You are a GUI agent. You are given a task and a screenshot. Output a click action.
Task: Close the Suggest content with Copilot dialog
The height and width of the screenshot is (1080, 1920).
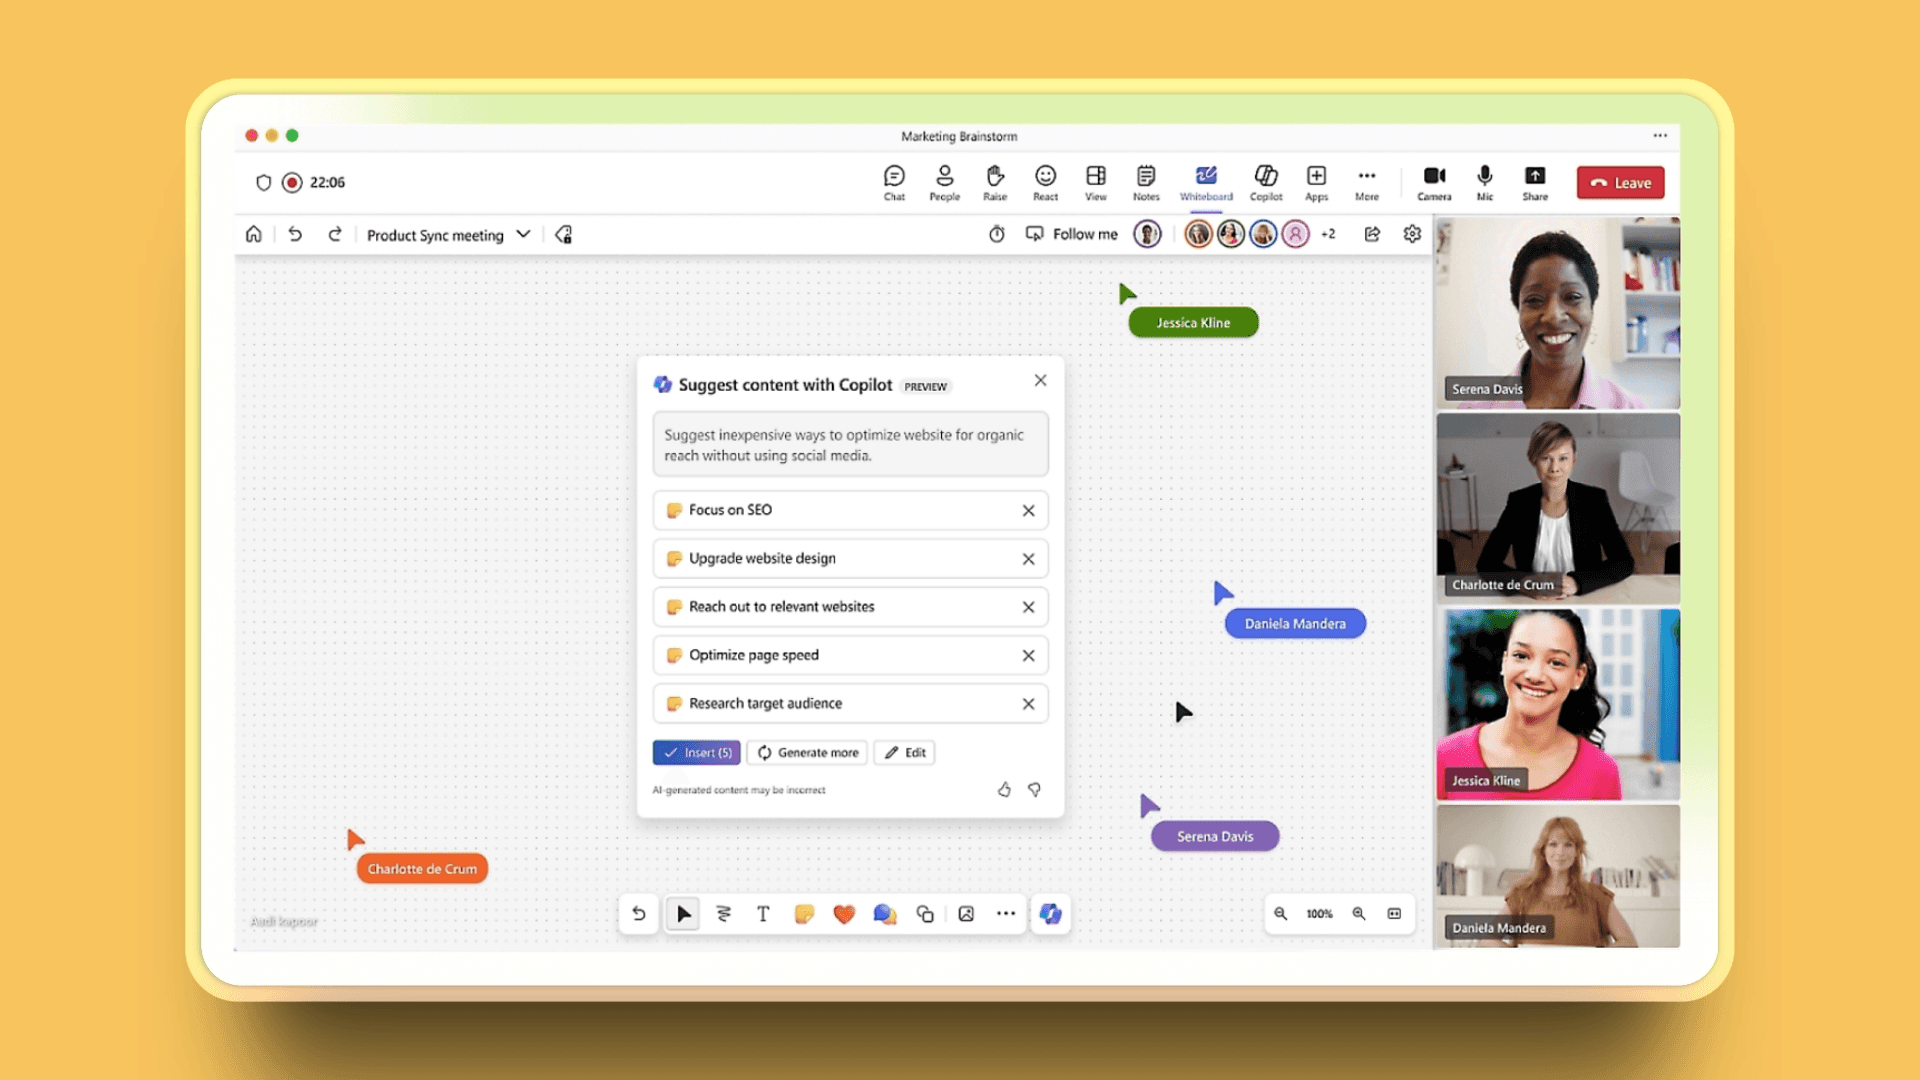click(1041, 380)
